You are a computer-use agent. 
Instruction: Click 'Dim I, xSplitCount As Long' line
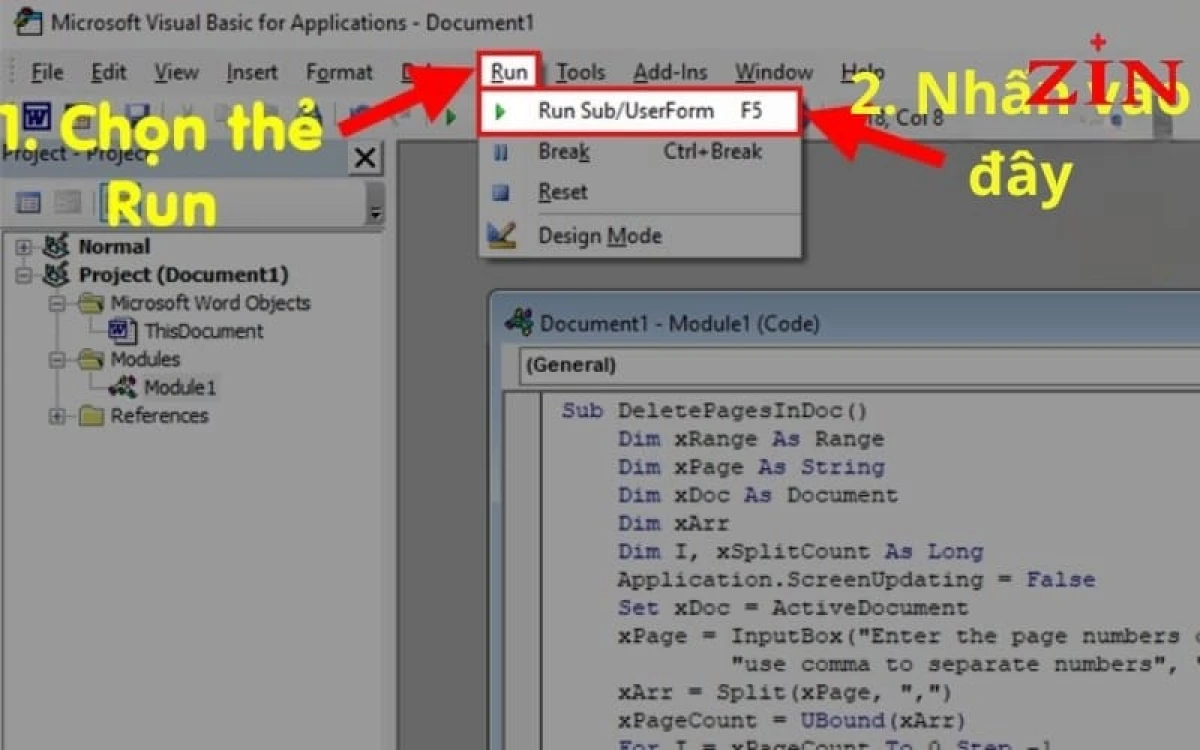tap(800, 551)
